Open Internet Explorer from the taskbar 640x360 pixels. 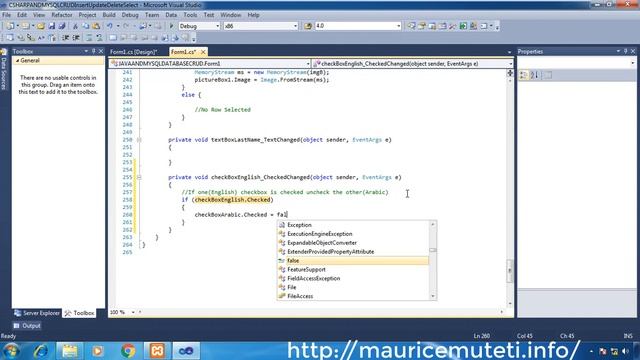click(41, 351)
